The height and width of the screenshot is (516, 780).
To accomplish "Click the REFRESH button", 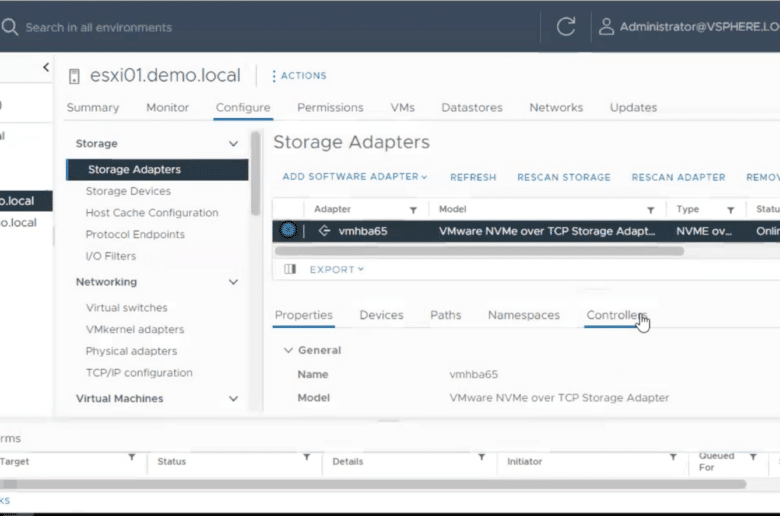I will point(473,177).
